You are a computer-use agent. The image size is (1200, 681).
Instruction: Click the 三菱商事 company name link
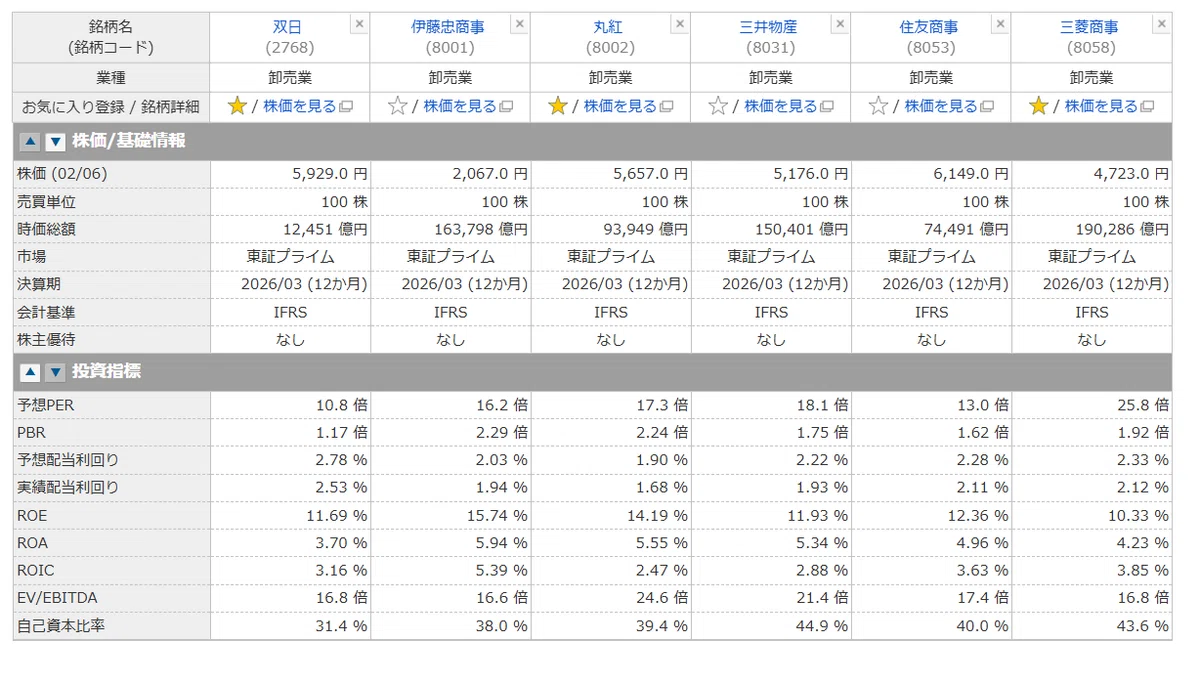click(x=1090, y=28)
